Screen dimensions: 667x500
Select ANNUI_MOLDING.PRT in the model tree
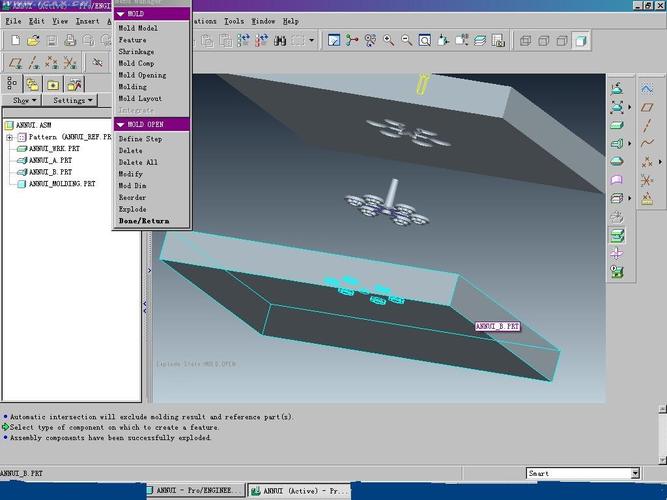coord(56,184)
